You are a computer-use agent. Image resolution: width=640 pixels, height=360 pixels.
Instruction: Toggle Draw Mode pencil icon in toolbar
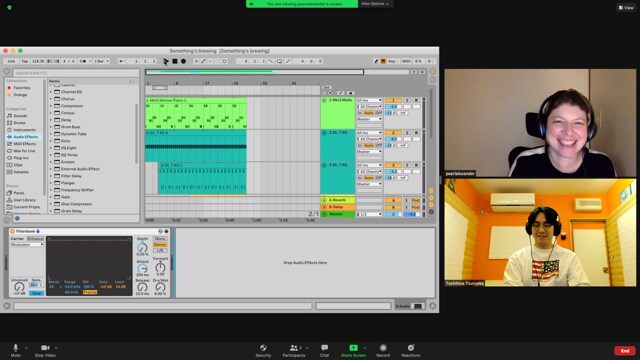click(x=376, y=61)
